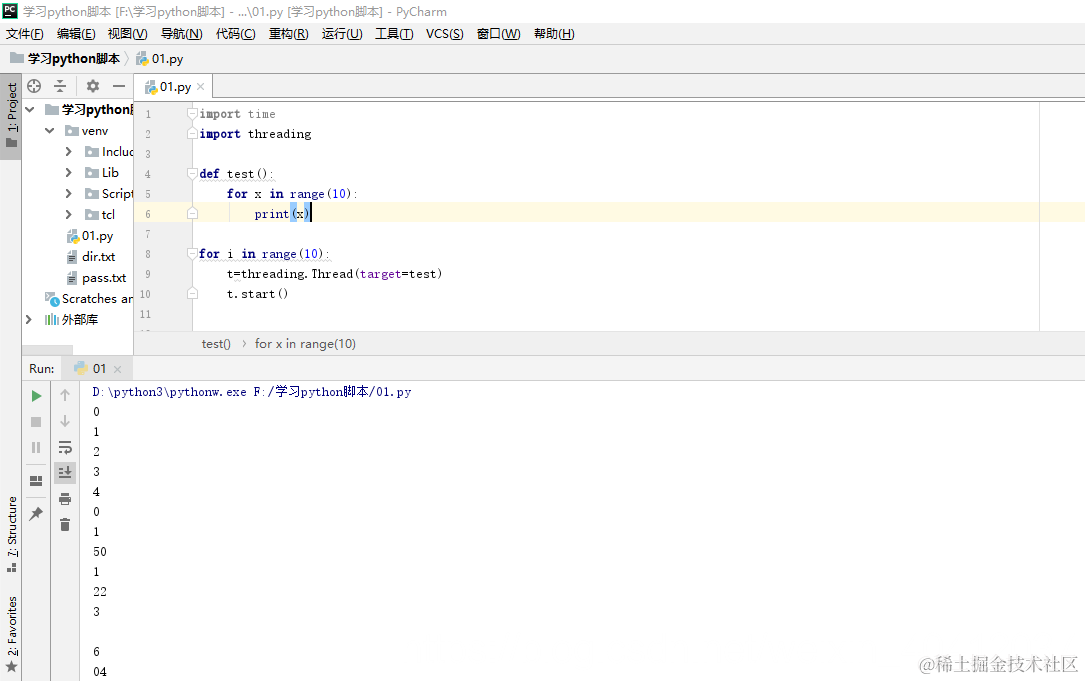Screen dimensions: 1085x681
Task: Select pass.txt in the project tree
Action: click(x=96, y=278)
